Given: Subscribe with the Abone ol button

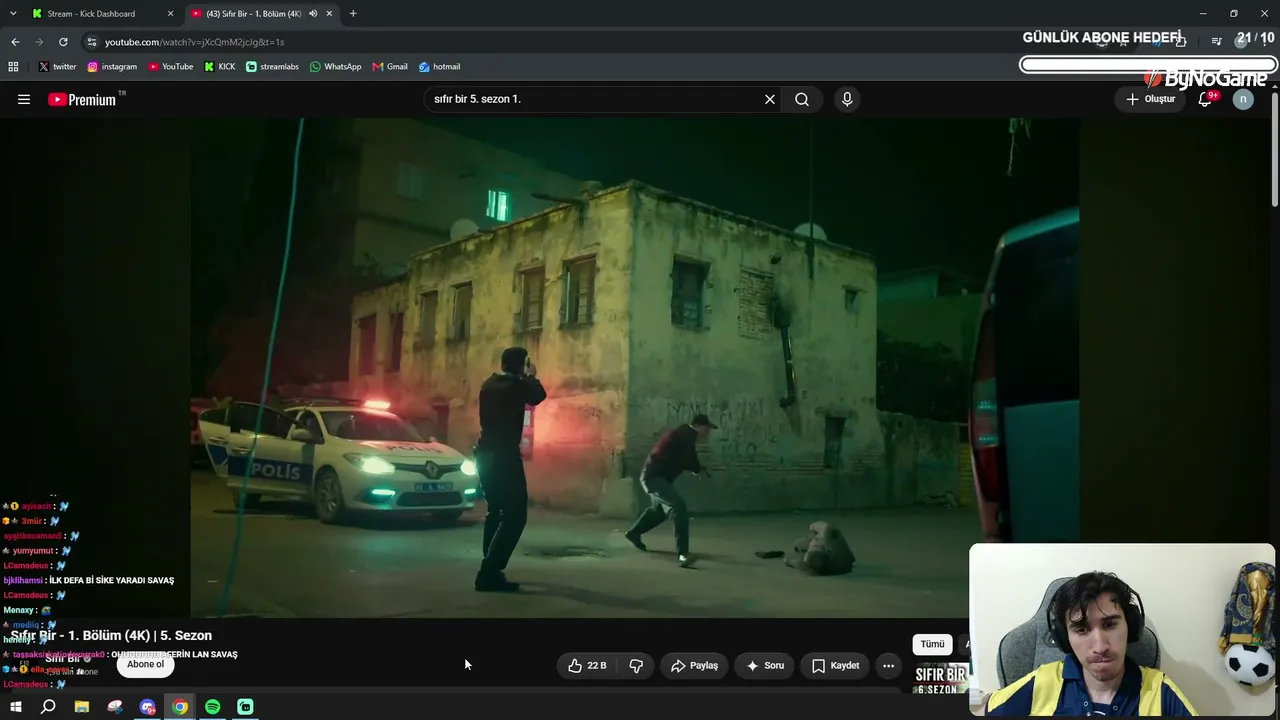Looking at the screenshot, I should pyautogui.click(x=145, y=664).
